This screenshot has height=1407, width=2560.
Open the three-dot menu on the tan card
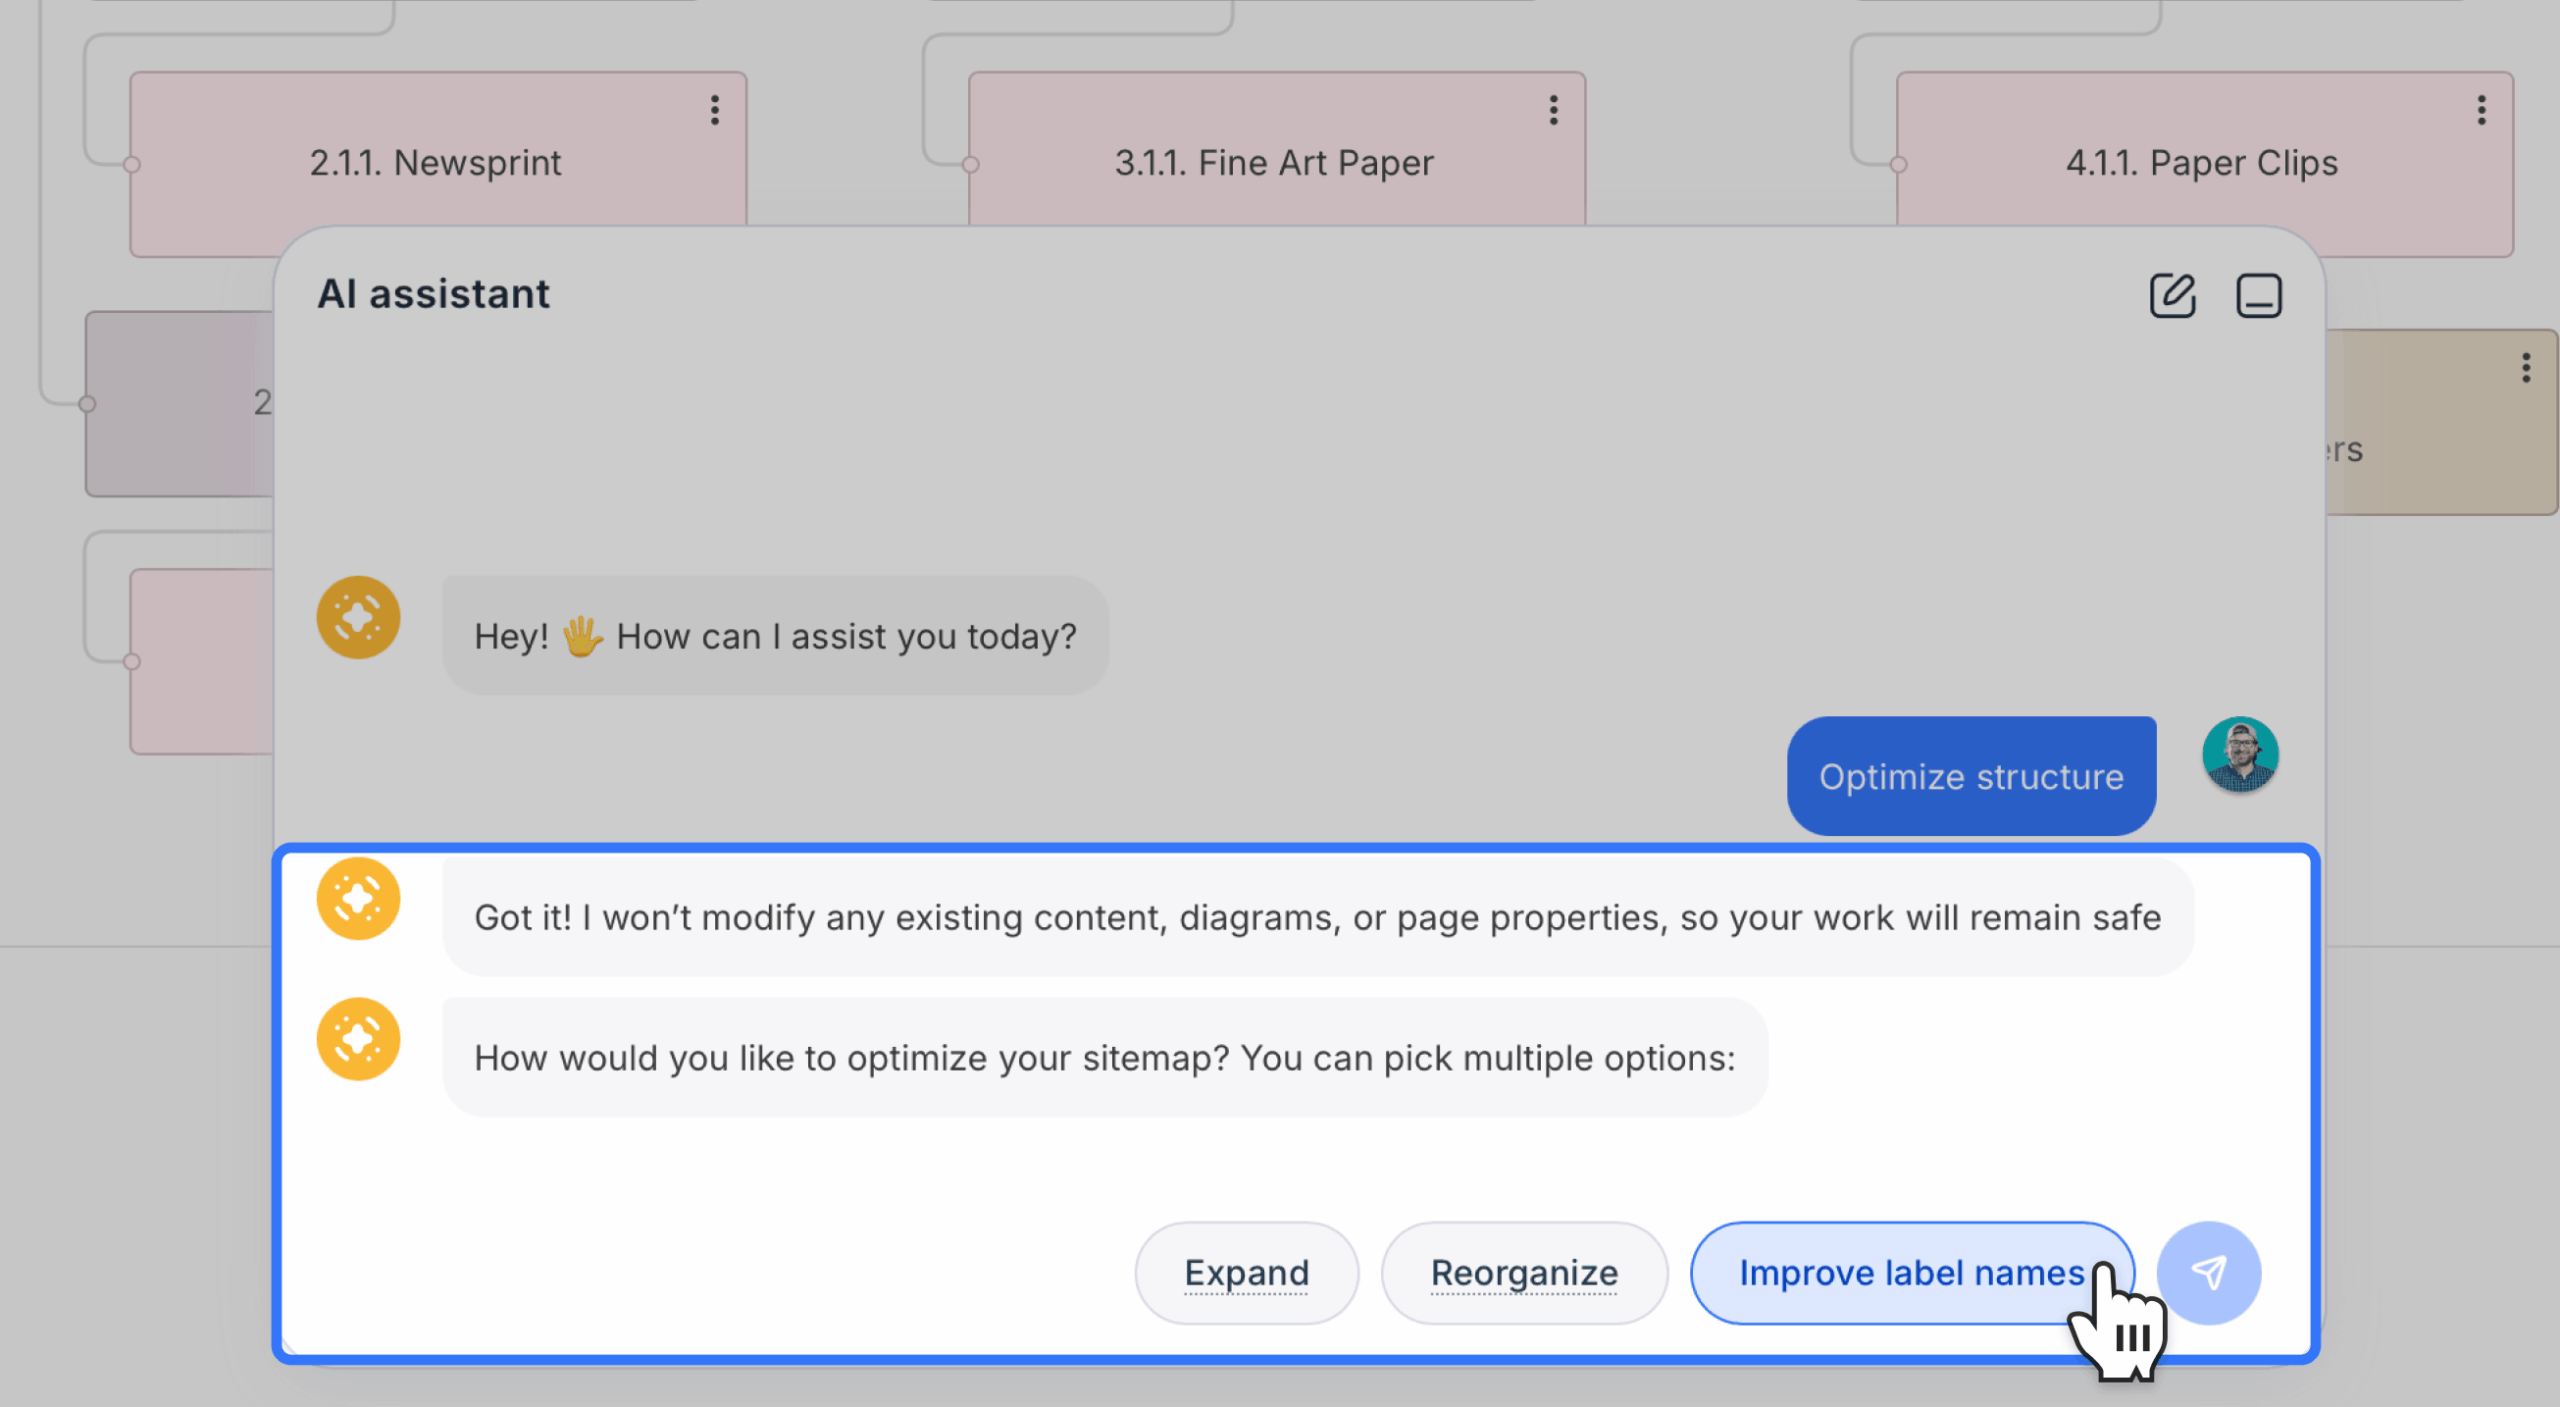tap(2526, 368)
